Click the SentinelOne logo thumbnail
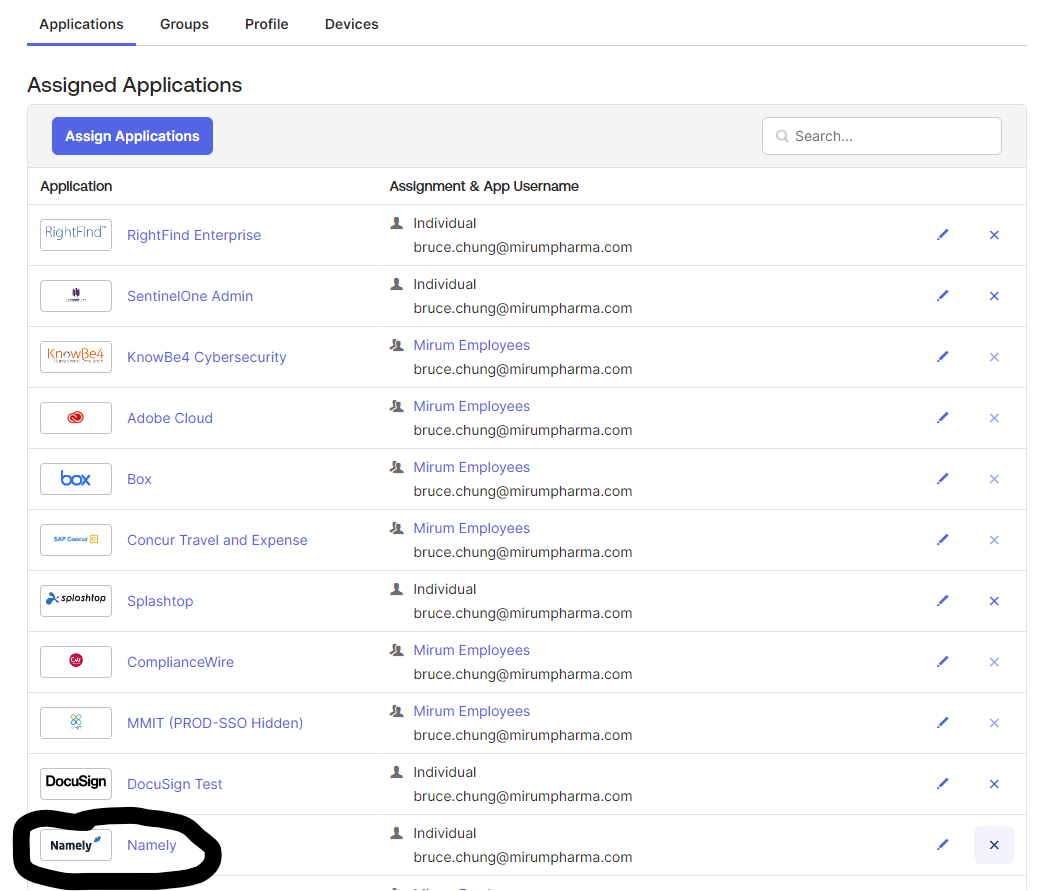Image resolution: width=1040 pixels, height=891 pixels. (76, 296)
